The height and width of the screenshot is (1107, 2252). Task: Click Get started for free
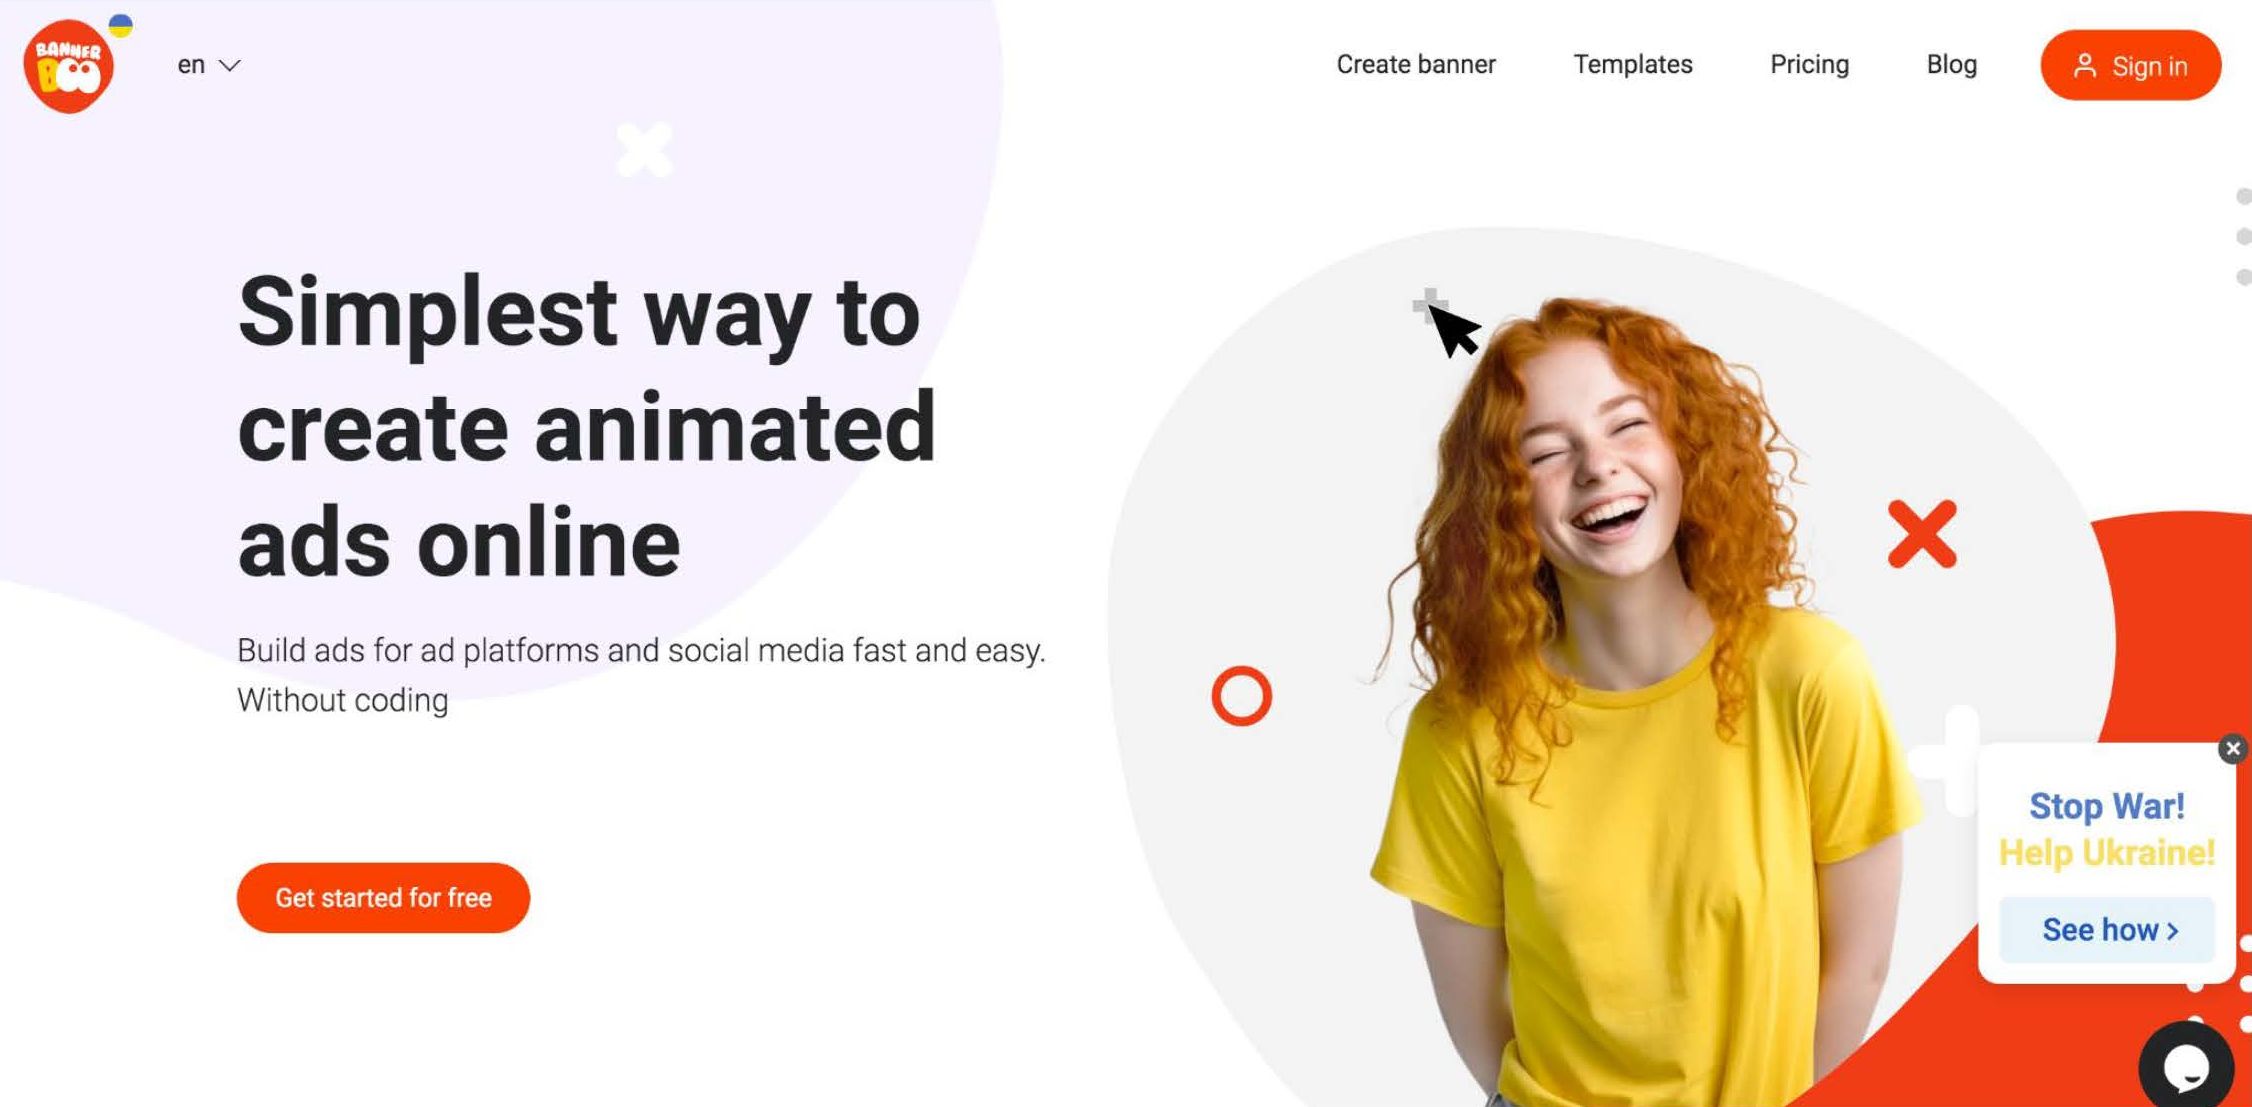[383, 898]
